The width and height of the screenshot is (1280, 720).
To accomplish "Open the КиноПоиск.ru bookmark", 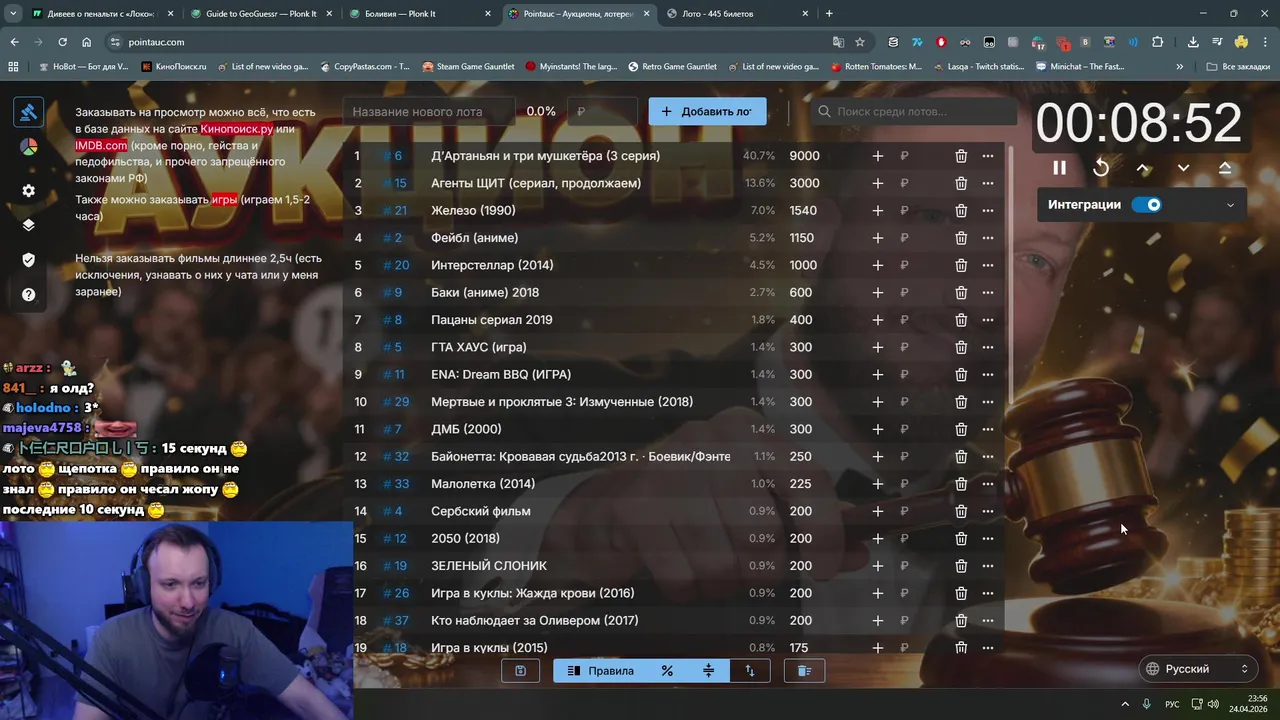I will [174, 67].
